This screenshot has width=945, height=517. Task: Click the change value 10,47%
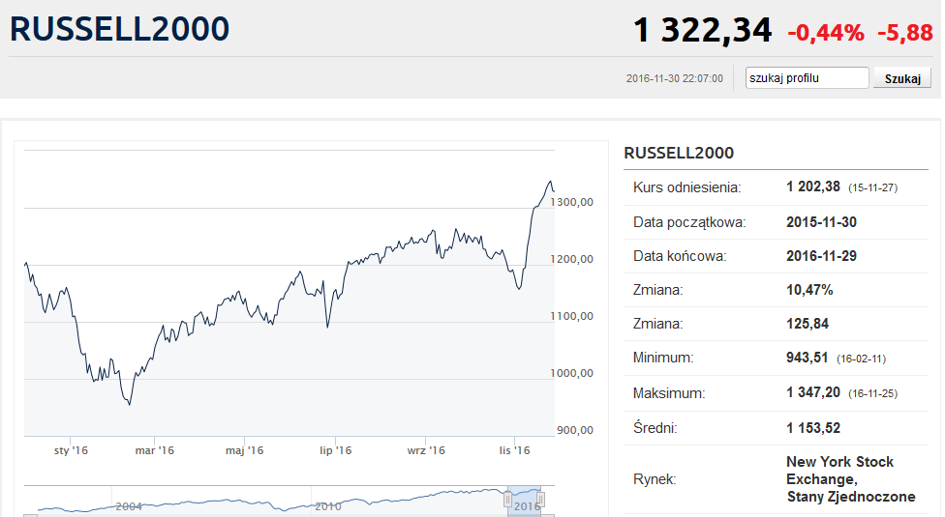click(x=809, y=290)
